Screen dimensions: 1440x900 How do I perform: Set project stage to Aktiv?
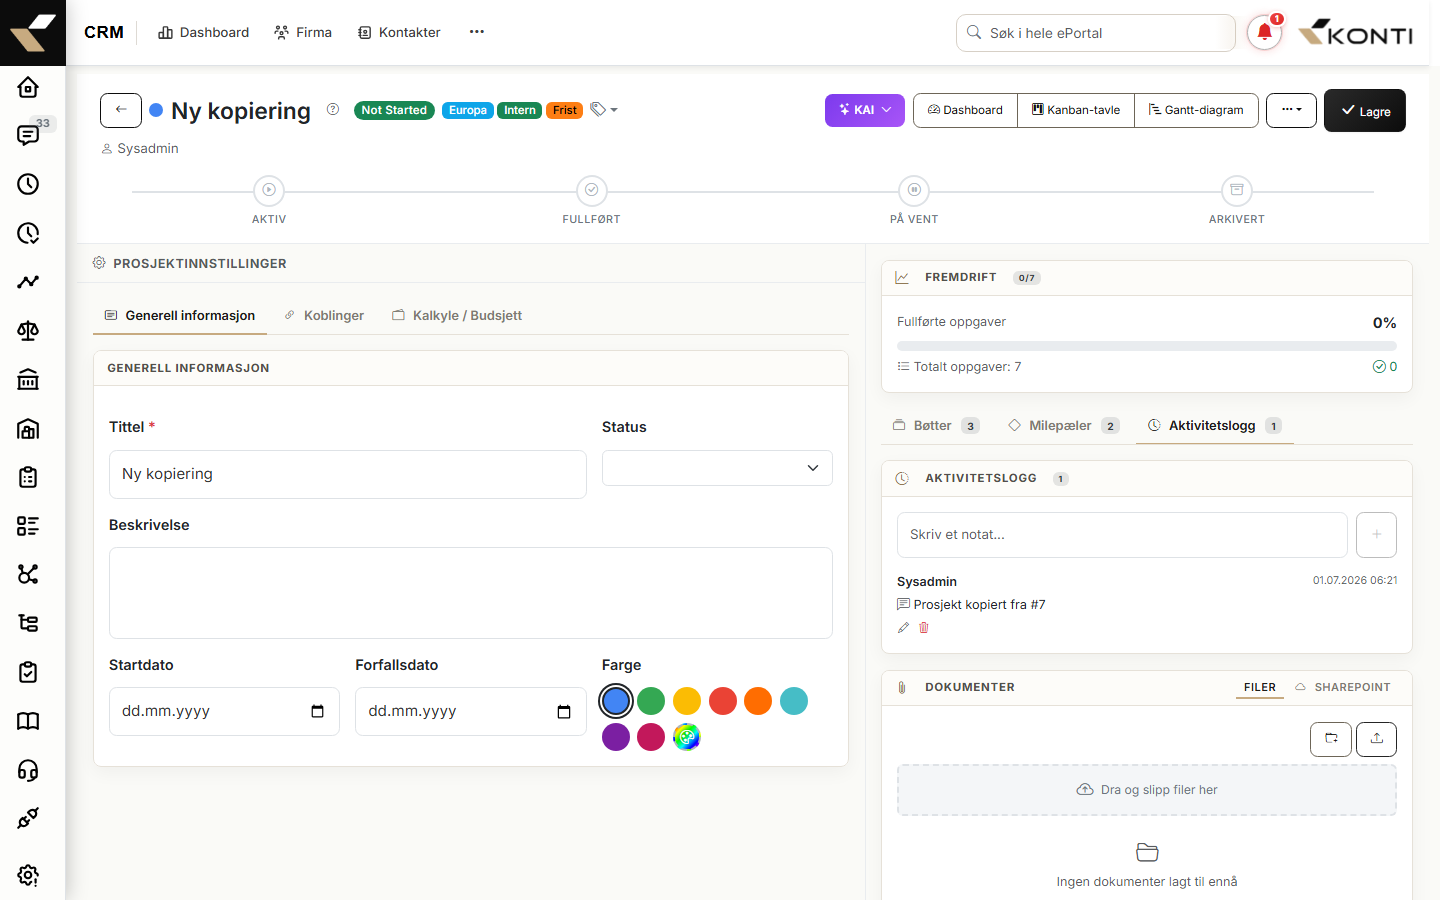coord(269,190)
